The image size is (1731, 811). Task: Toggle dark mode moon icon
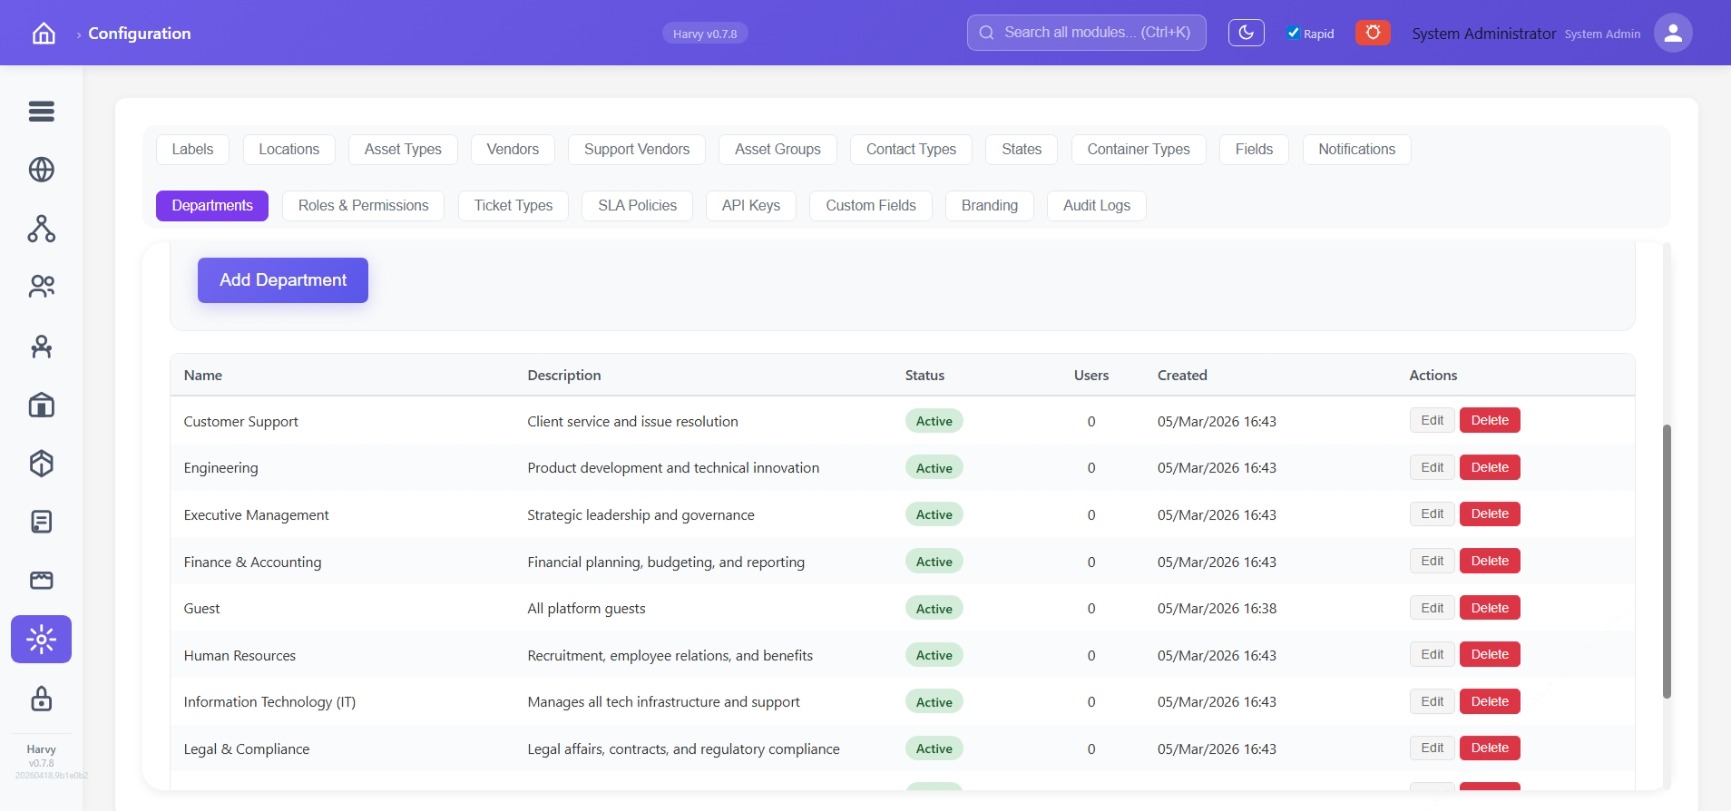point(1246,33)
